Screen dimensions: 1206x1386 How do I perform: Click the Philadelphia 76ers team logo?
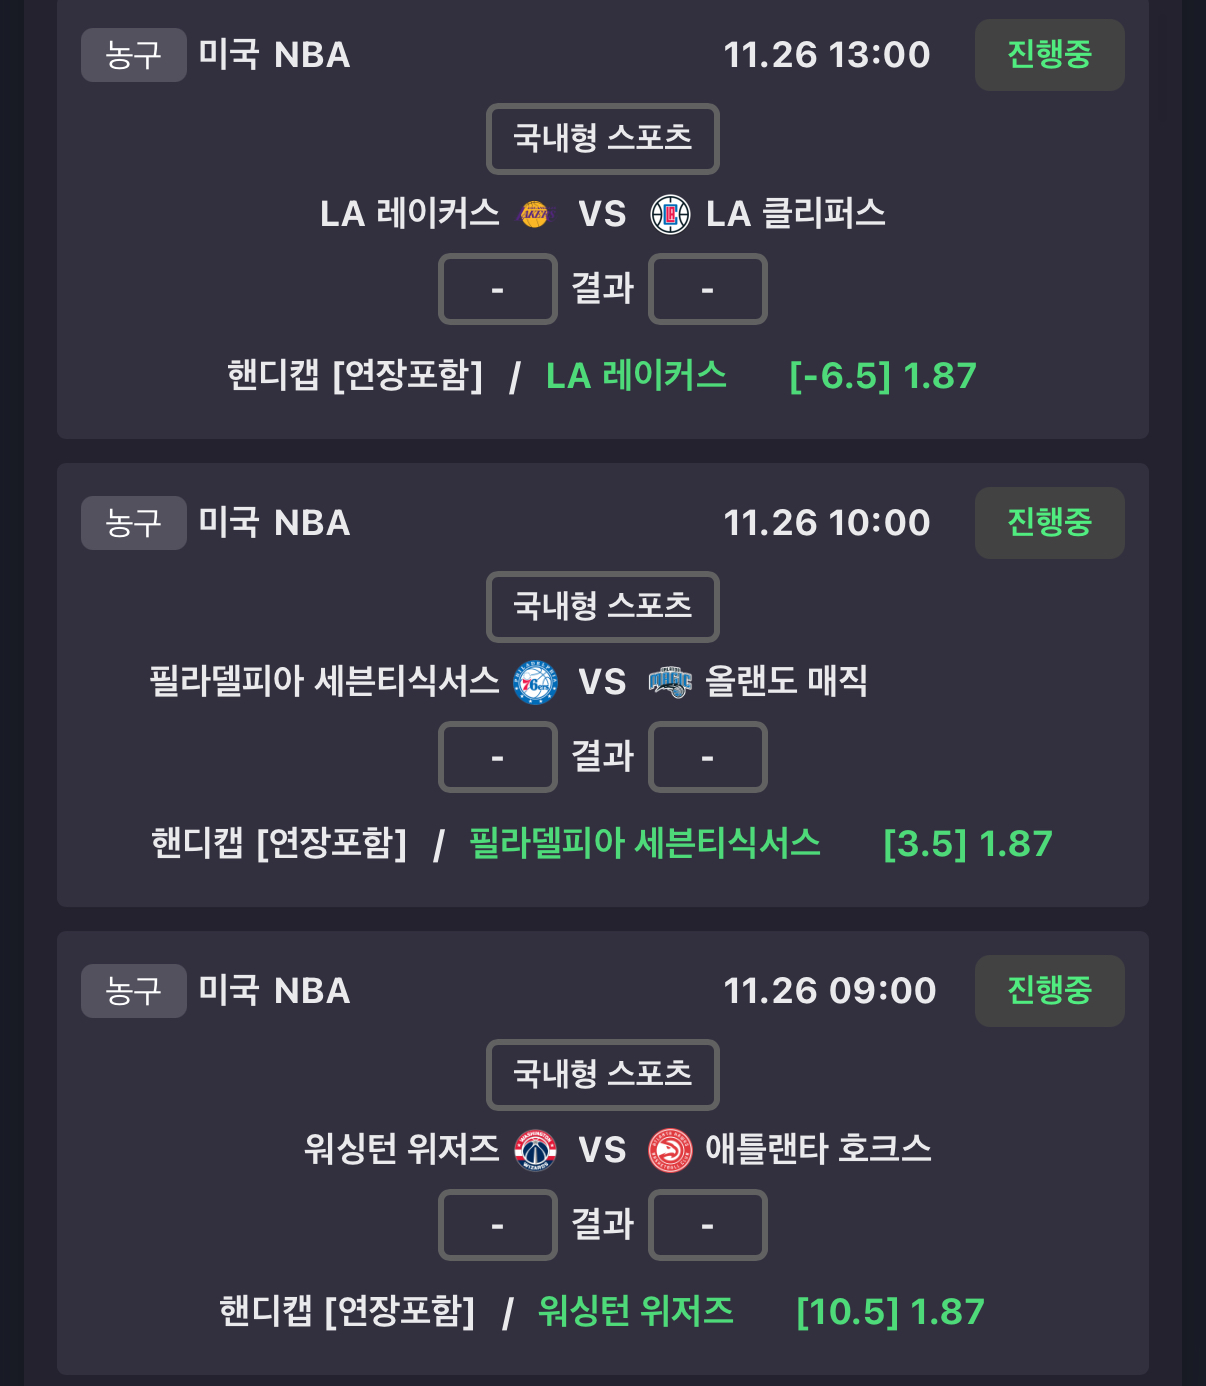point(535,682)
